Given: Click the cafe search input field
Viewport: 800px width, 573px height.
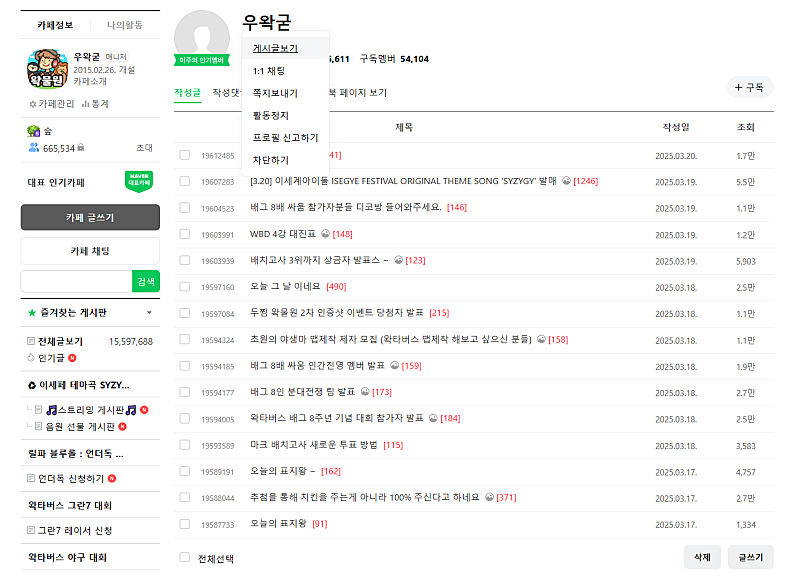Looking at the screenshot, I should (x=76, y=282).
